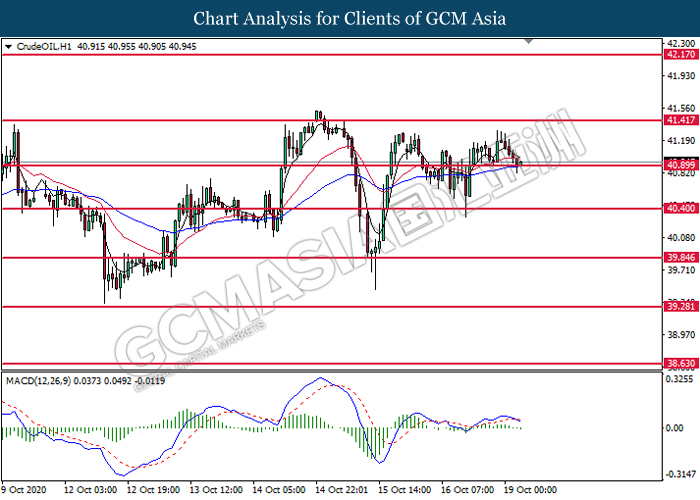This screenshot has width=700, height=500.
Task: Click the 38.970 price scale value
Action: click(681, 335)
